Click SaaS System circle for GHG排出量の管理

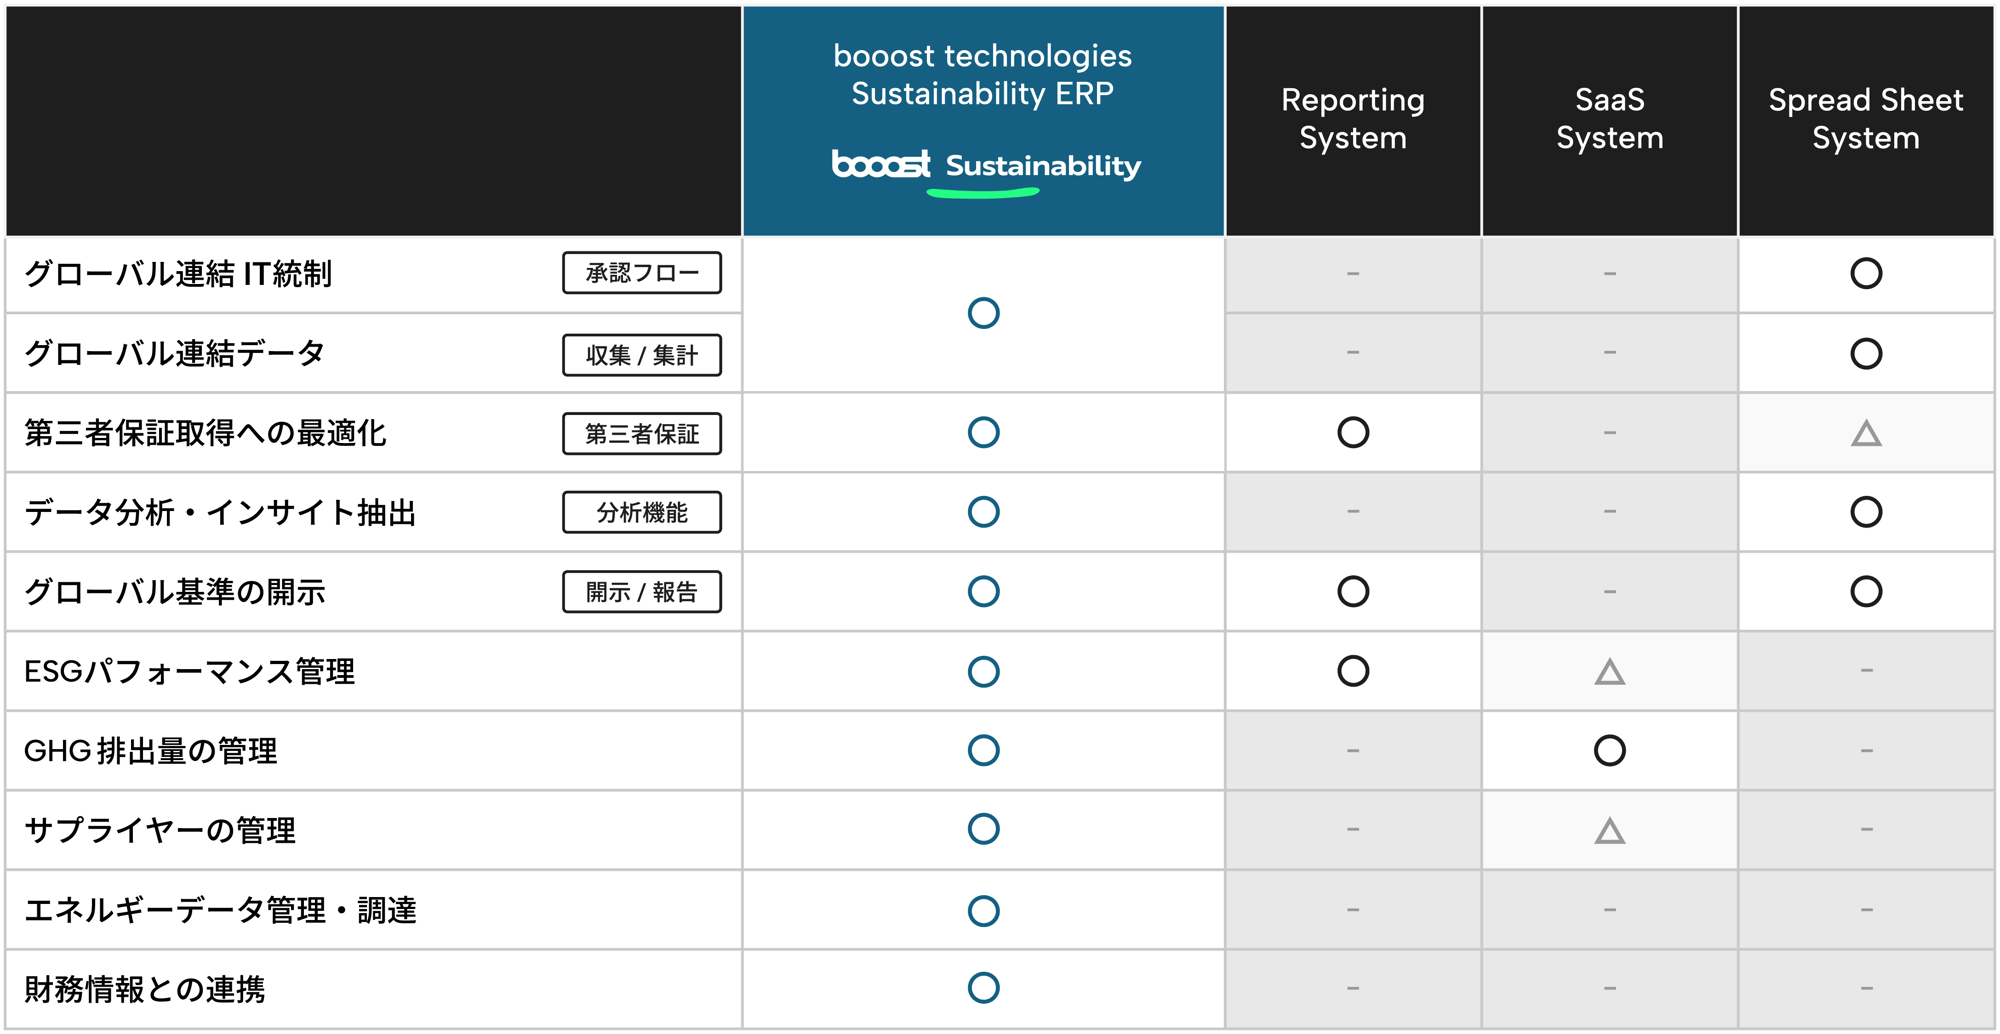point(1610,750)
